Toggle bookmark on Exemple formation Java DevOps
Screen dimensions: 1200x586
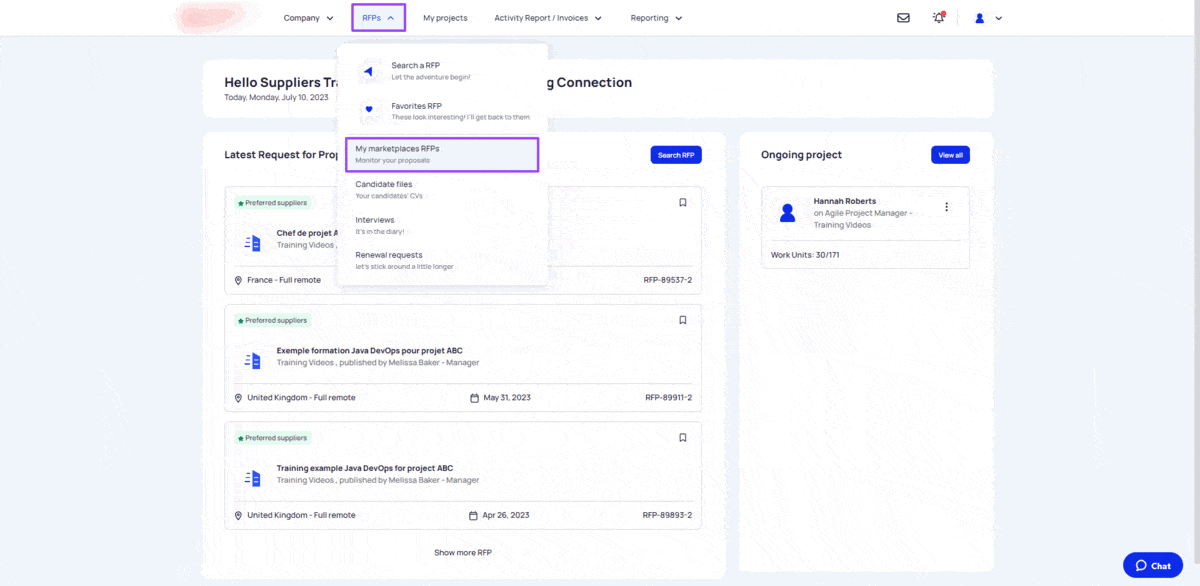(683, 320)
